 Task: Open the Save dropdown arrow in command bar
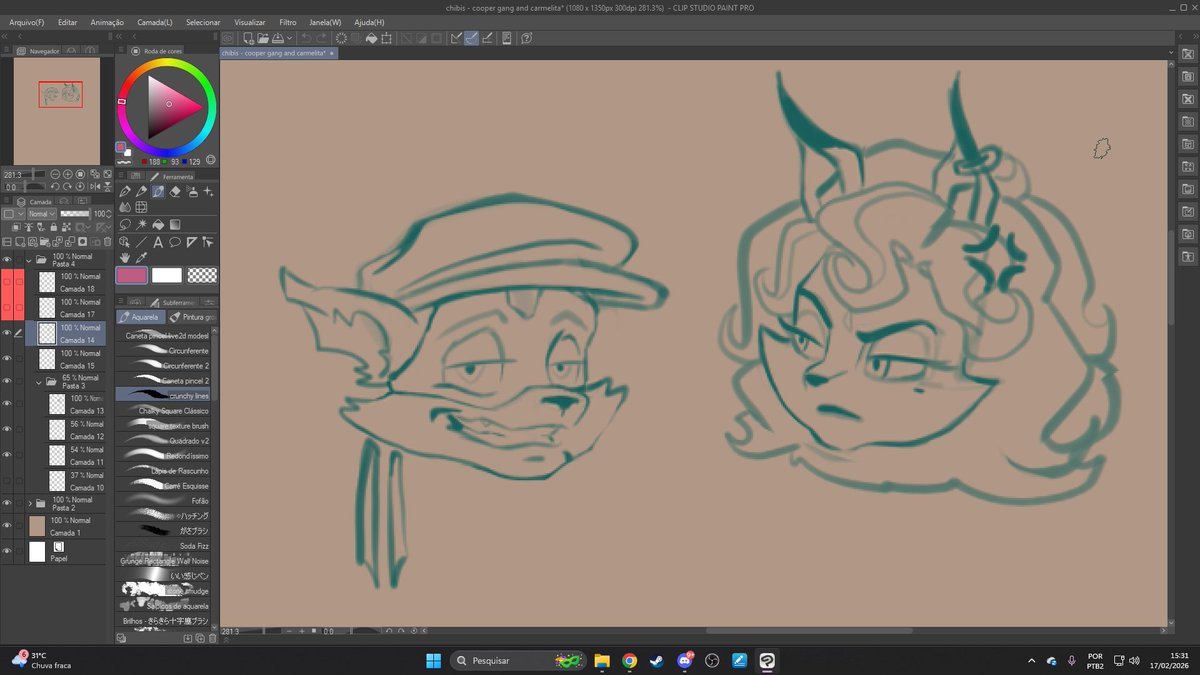point(290,38)
